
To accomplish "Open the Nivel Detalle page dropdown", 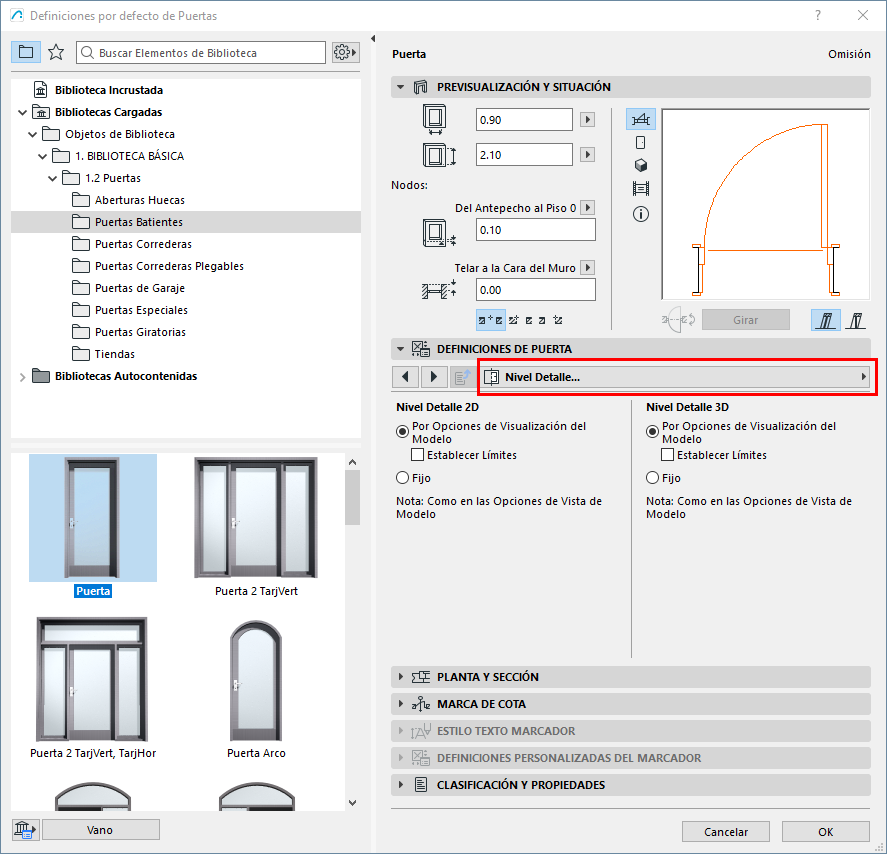I will coord(676,377).
